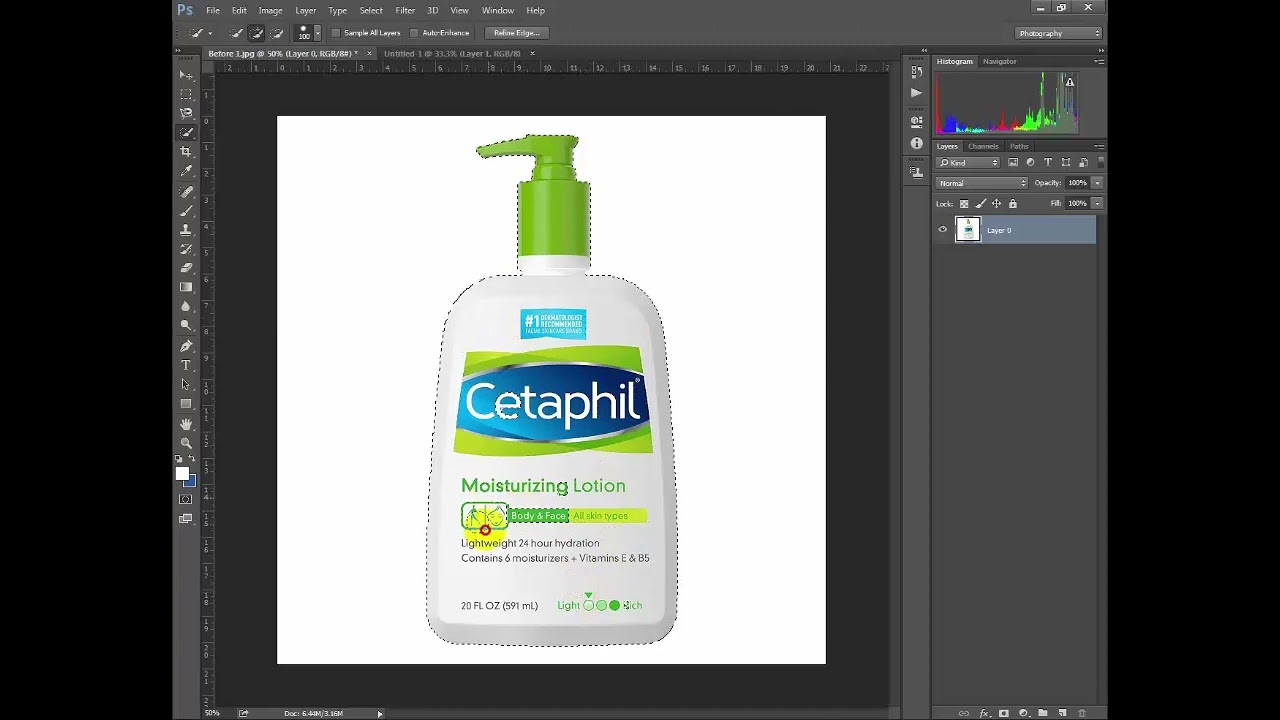
Task: Select the Lasso tool
Action: pos(186,113)
